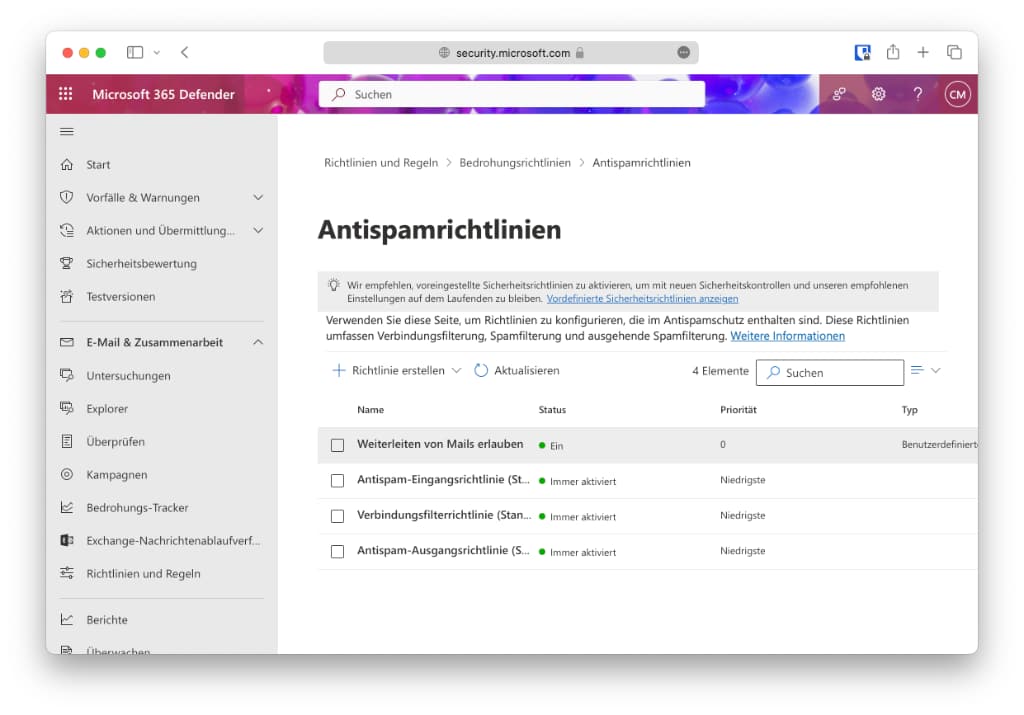Open the Safari sidebar dropdown chevron
The image size is (1024, 715).
tap(157, 52)
